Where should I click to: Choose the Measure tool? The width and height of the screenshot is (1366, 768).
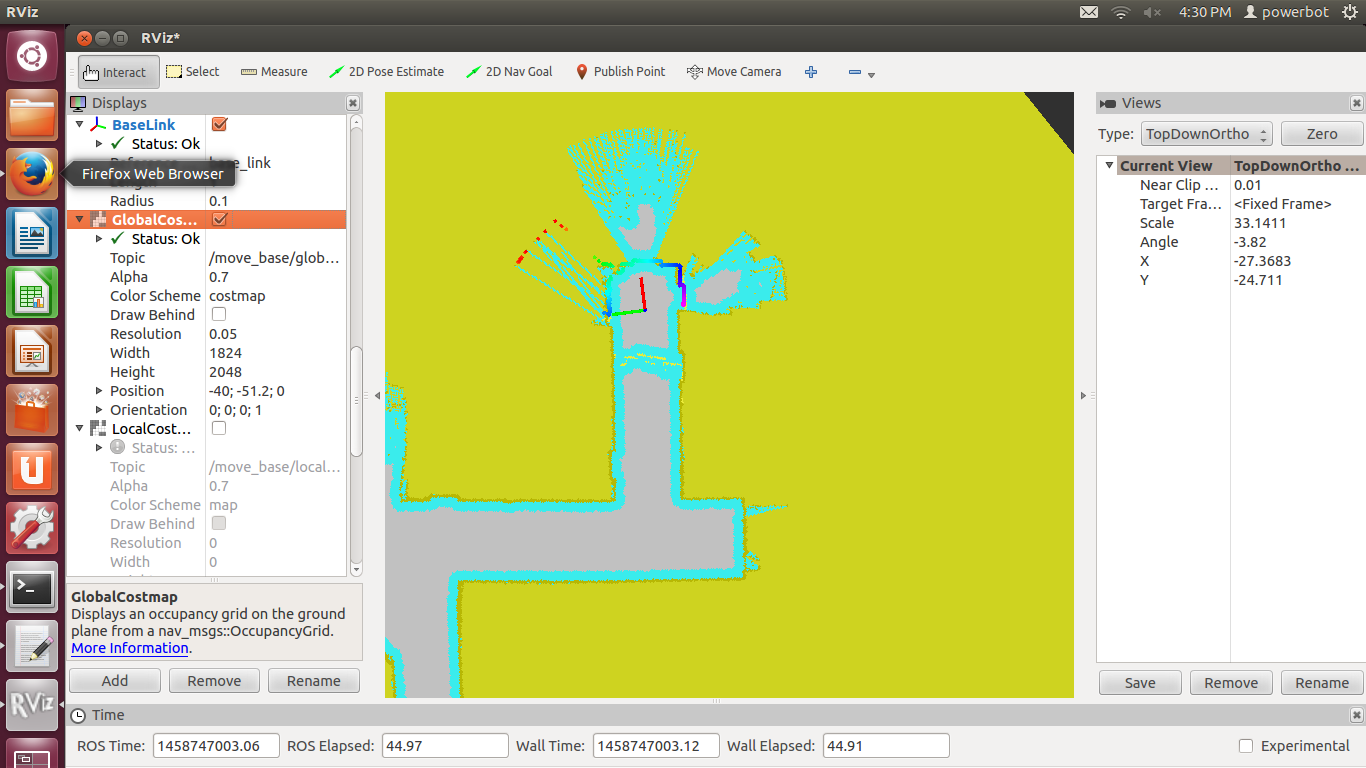coord(274,72)
